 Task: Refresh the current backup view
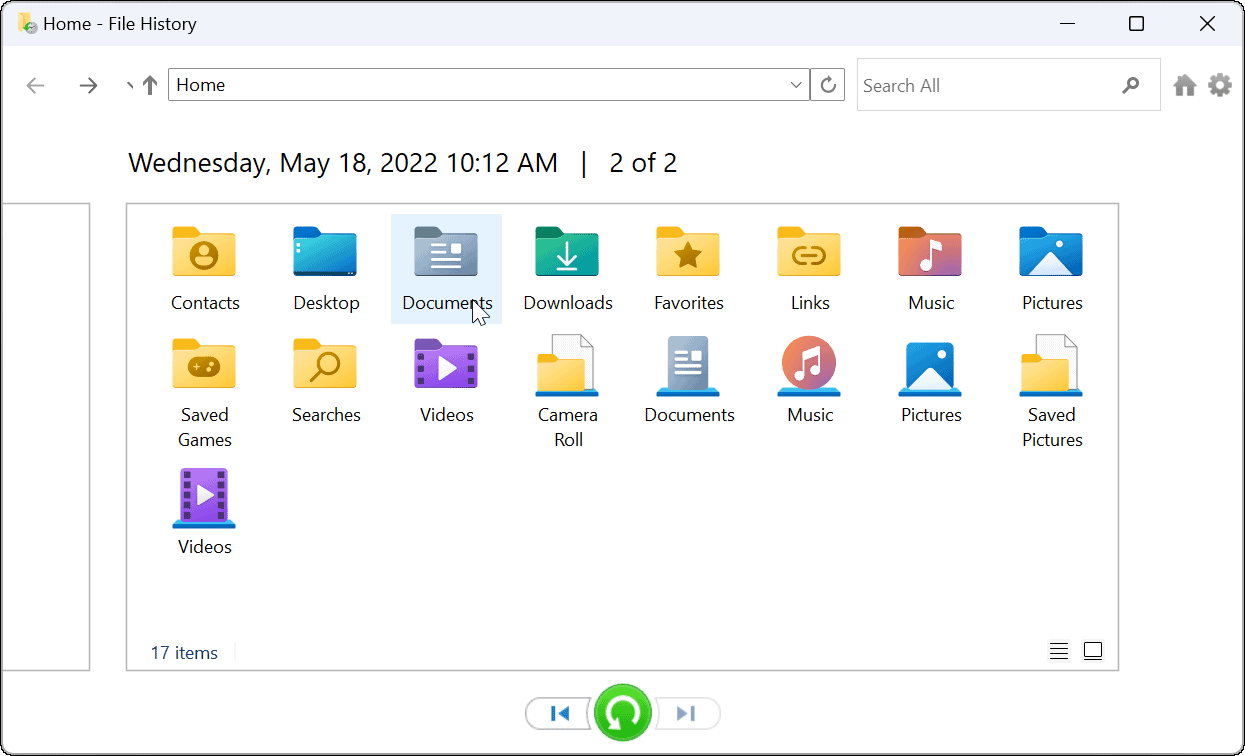click(x=828, y=85)
